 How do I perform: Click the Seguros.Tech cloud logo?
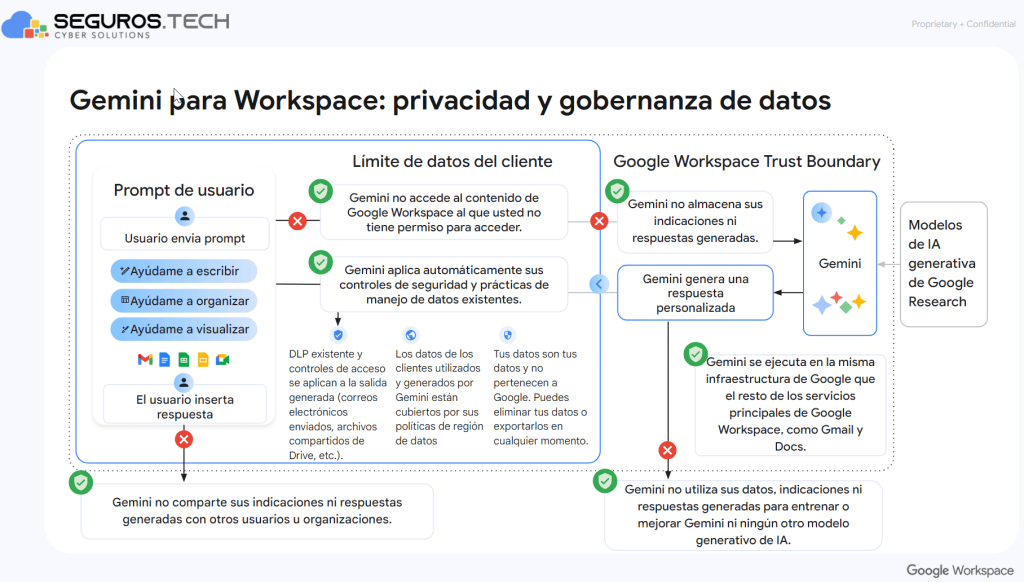point(25,24)
